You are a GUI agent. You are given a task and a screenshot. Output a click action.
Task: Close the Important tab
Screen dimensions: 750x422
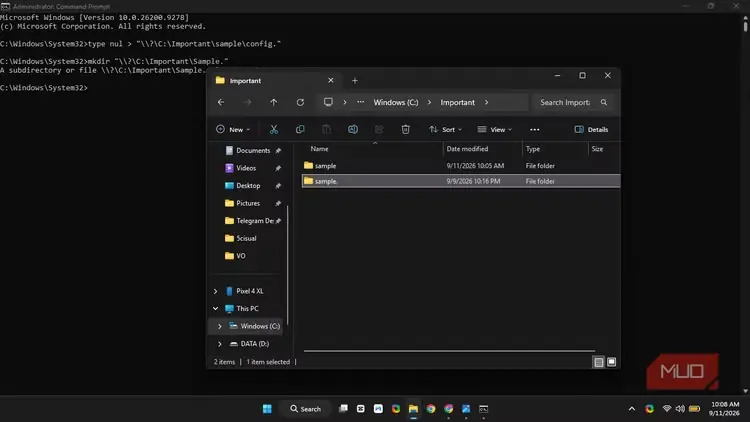[331, 80]
